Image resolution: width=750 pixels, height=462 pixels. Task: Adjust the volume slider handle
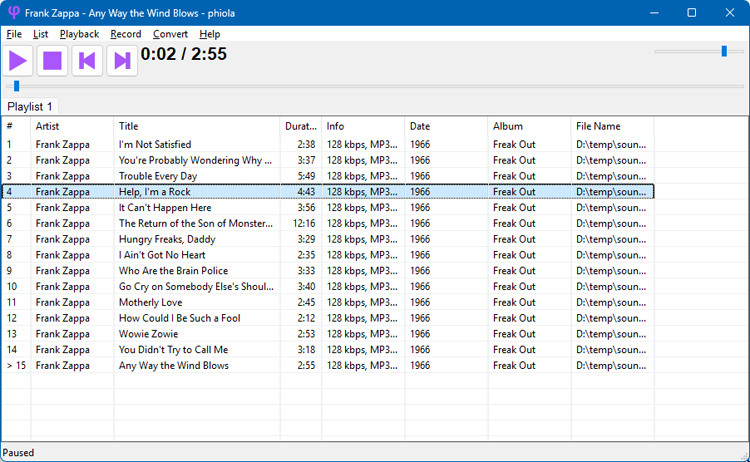point(724,51)
